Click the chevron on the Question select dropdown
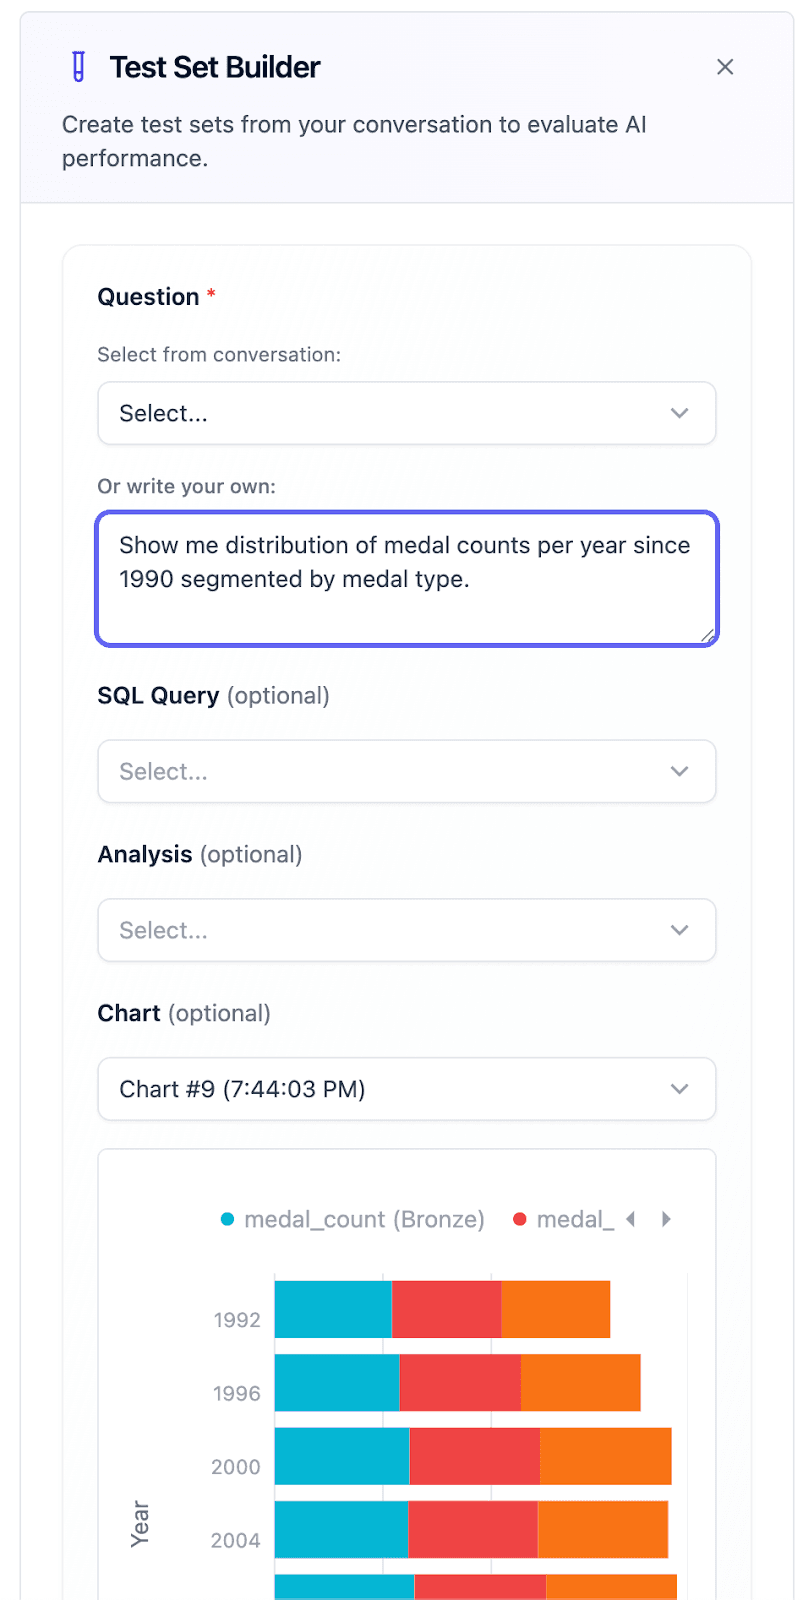 pyautogui.click(x=679, y=413)
